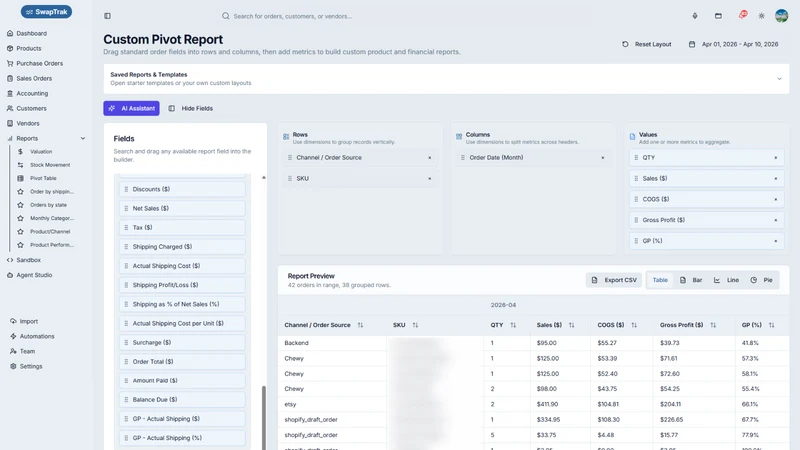Viewport: 800px width, 450px height.
Task: Collapse the Reports menu chevron
Action: (83, 138)
